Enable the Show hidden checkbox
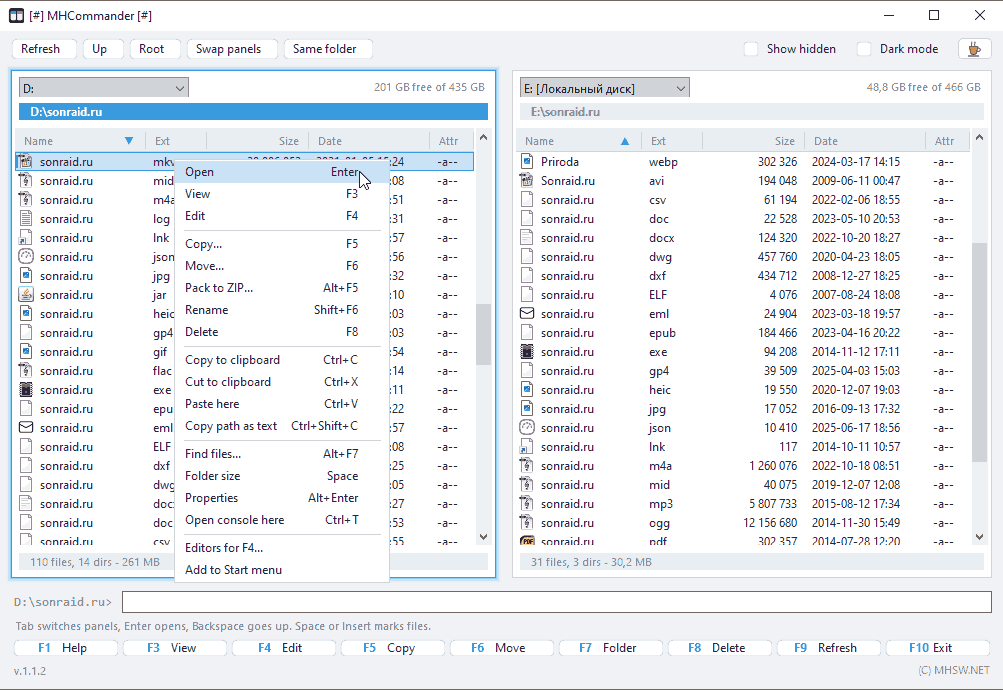 pos(752,49)
